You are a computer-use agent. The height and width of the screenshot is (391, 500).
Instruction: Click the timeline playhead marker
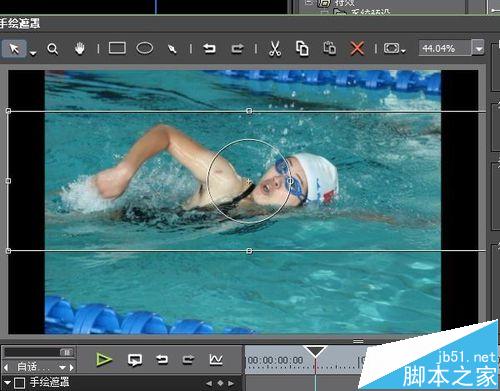[315, 351]
